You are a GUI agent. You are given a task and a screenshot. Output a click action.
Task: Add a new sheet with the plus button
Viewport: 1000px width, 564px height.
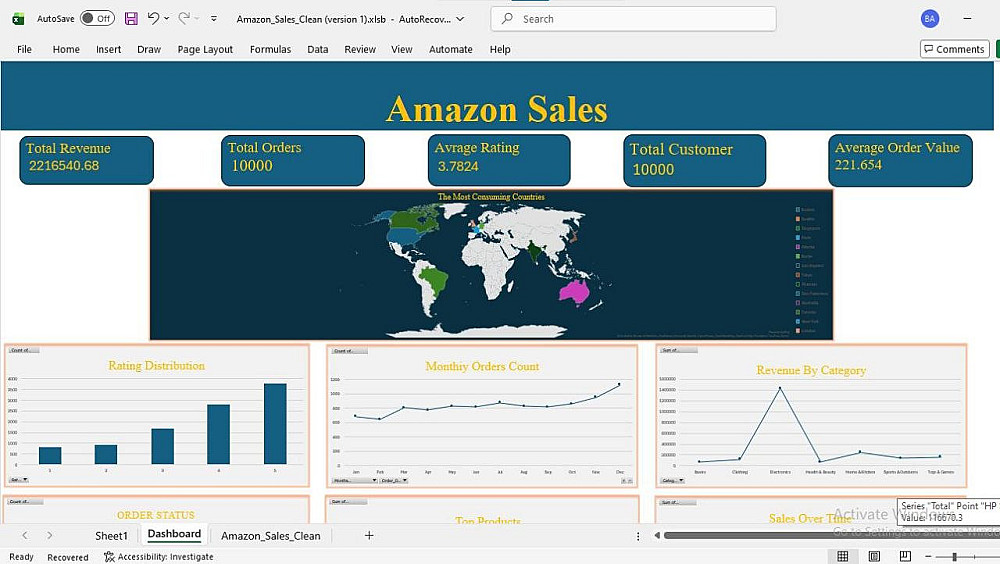[x=369, y=535]
